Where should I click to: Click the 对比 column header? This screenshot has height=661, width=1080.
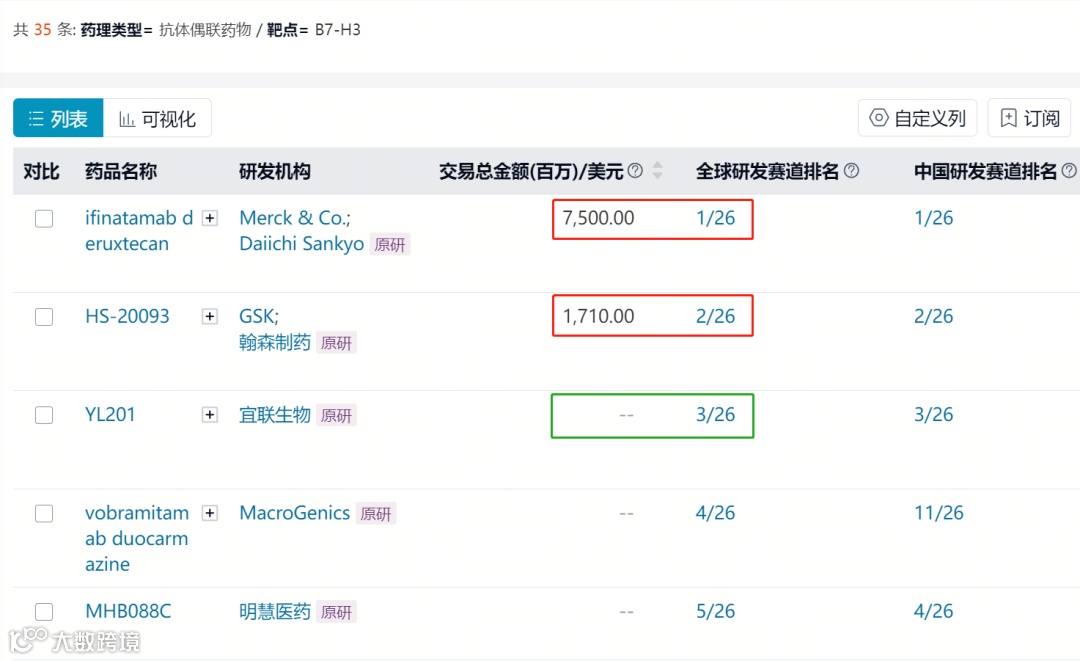coord(41,171)
